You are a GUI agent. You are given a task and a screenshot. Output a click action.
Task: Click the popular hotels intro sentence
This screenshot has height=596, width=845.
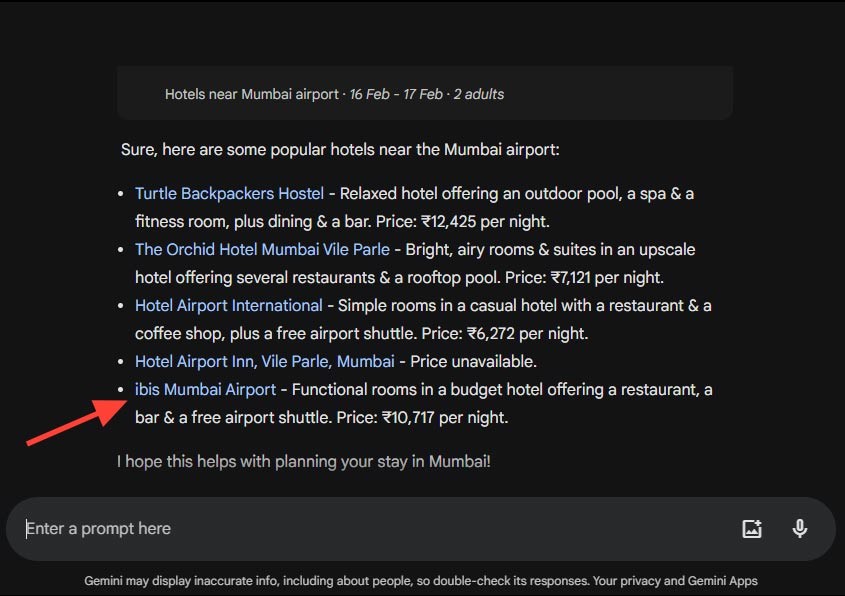pyautogui.click(x=340, y=149)
